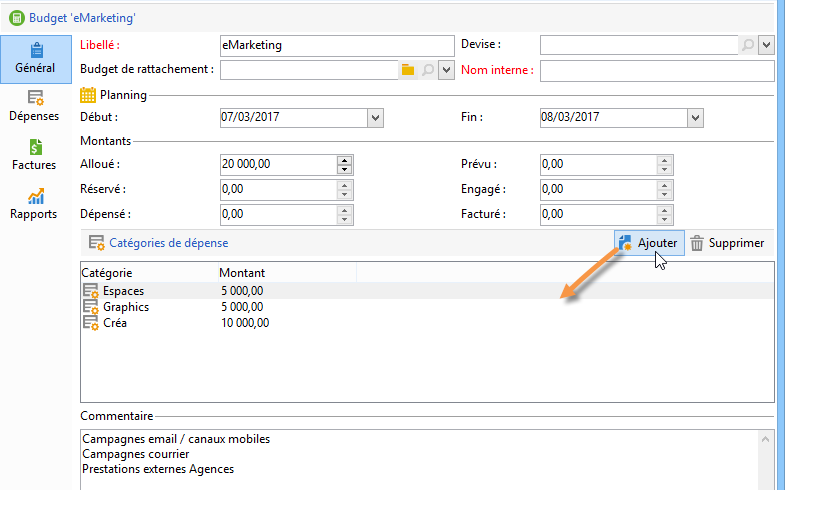The image size is (826, 519).
Task: Click Supprimer to delete category
Action: (727, 243)
